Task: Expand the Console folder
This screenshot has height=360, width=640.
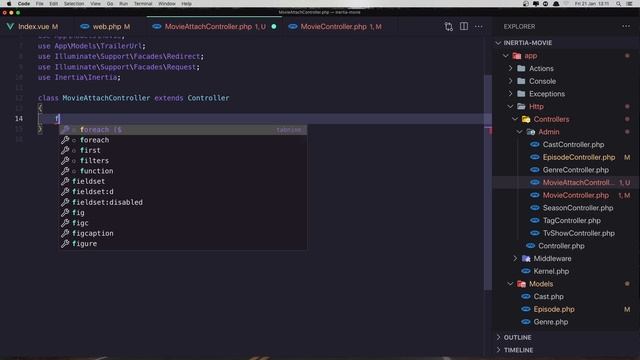Action: tap(510, 81)
